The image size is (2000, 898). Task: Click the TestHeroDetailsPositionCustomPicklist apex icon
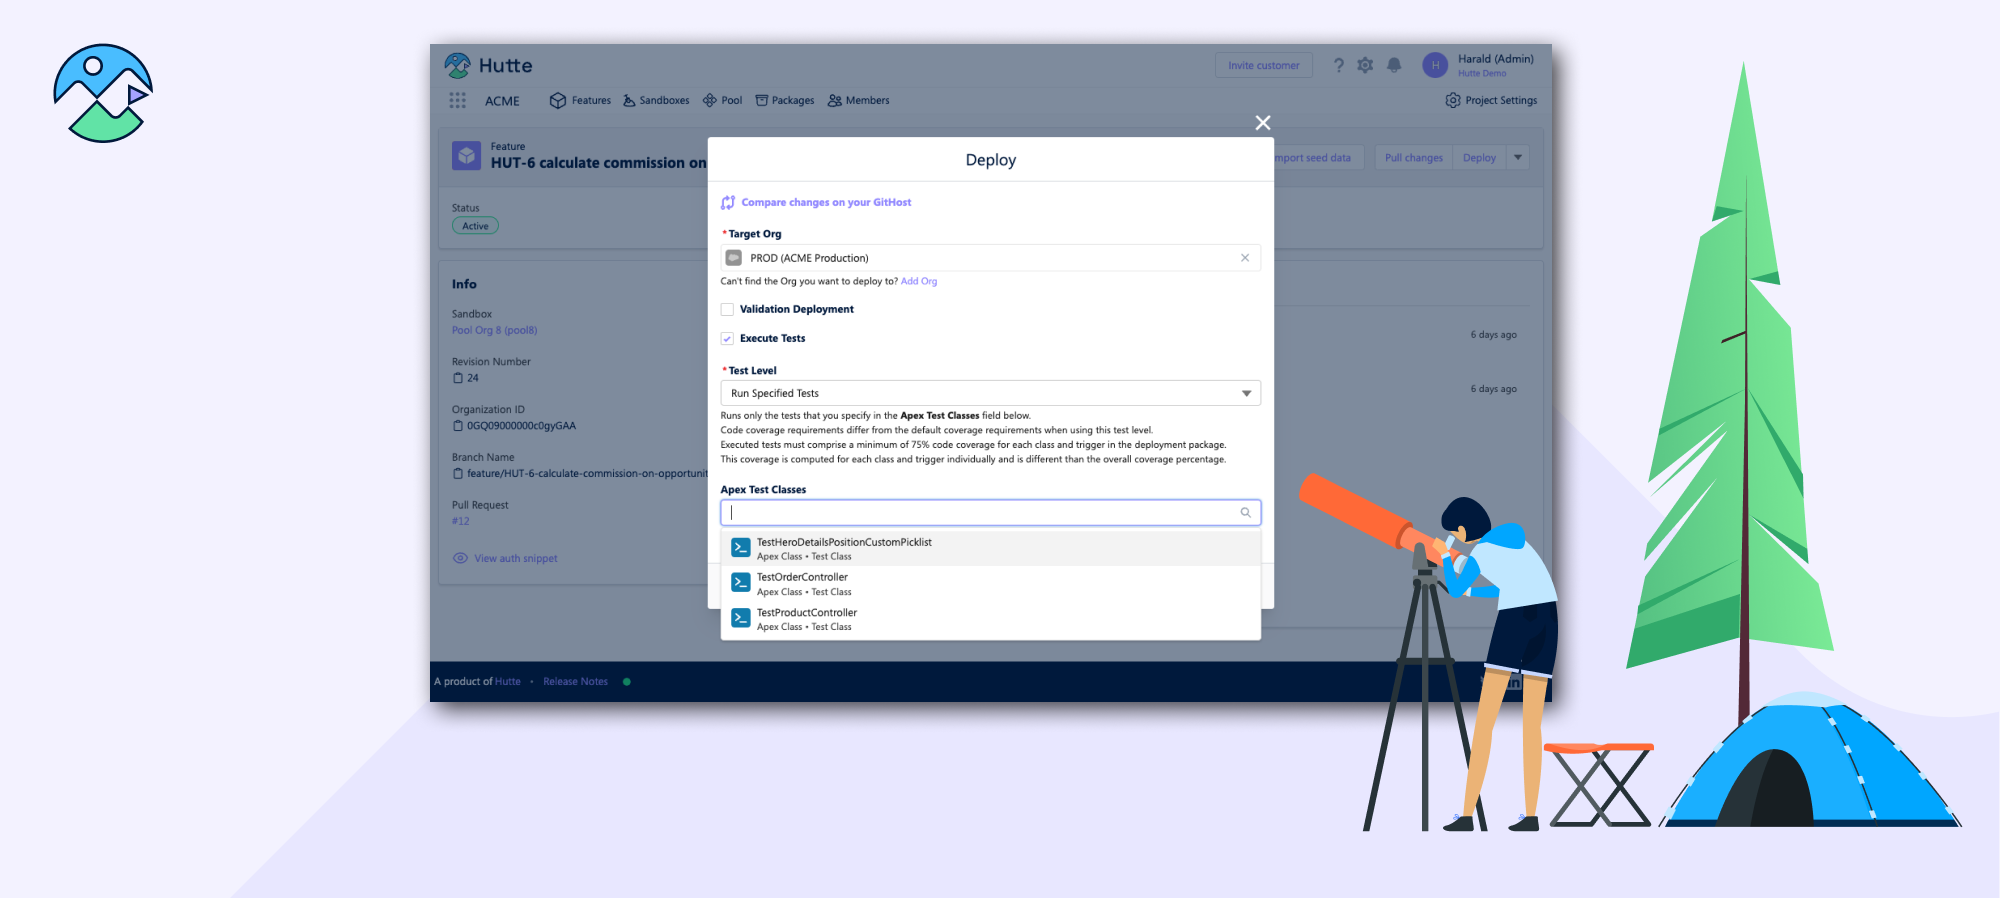(x=741, y=548)
